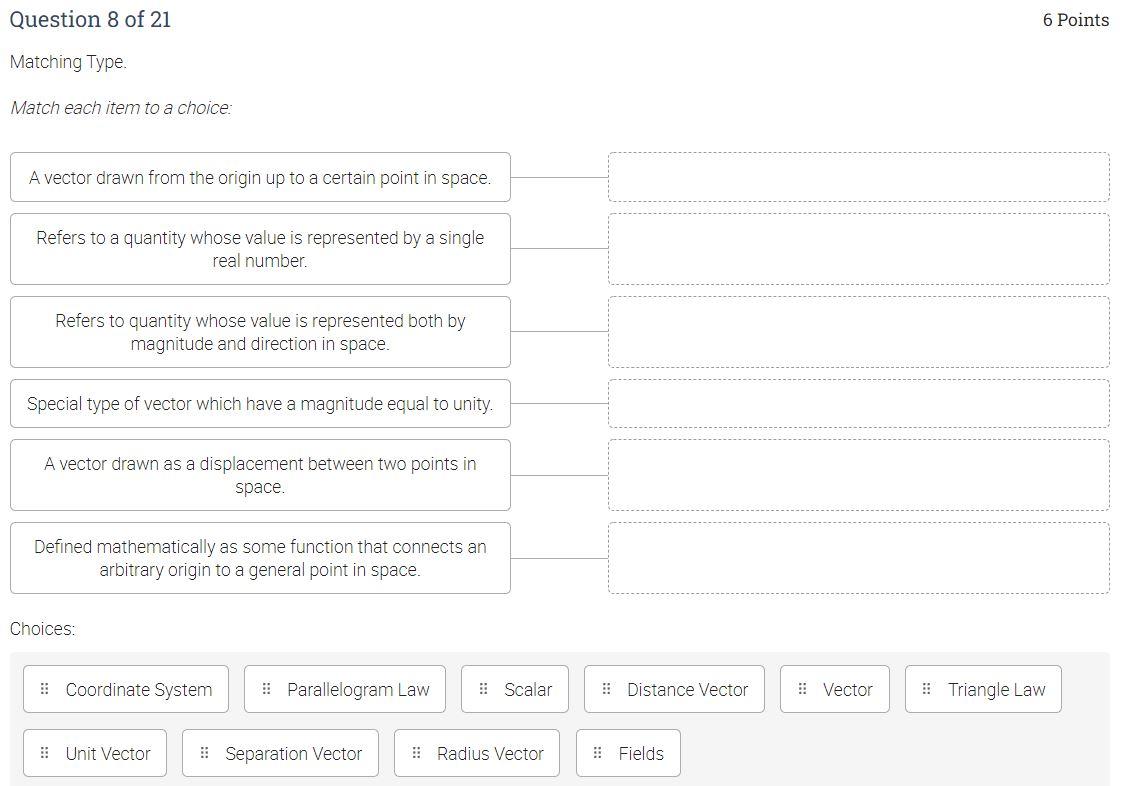Click answer slot for magnitude and direction item
Viewport: 1121px width, 786px height.
tap(858, 332)
